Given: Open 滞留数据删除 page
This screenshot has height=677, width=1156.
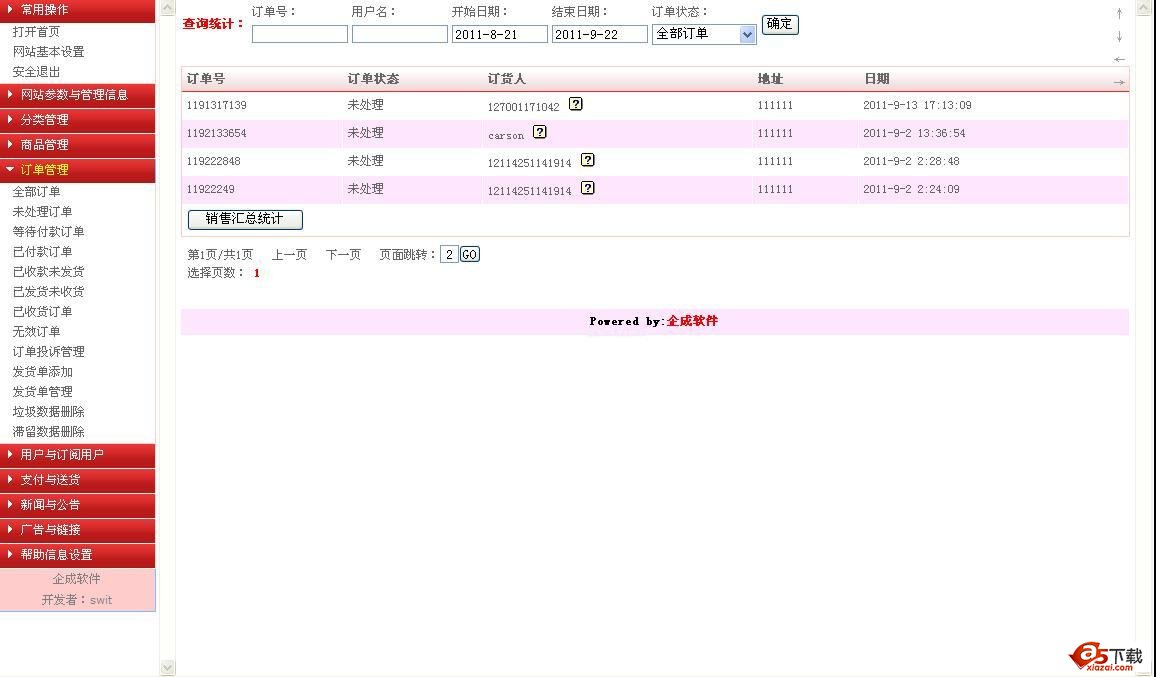Looking at the screenshot, I should point(49,431).
